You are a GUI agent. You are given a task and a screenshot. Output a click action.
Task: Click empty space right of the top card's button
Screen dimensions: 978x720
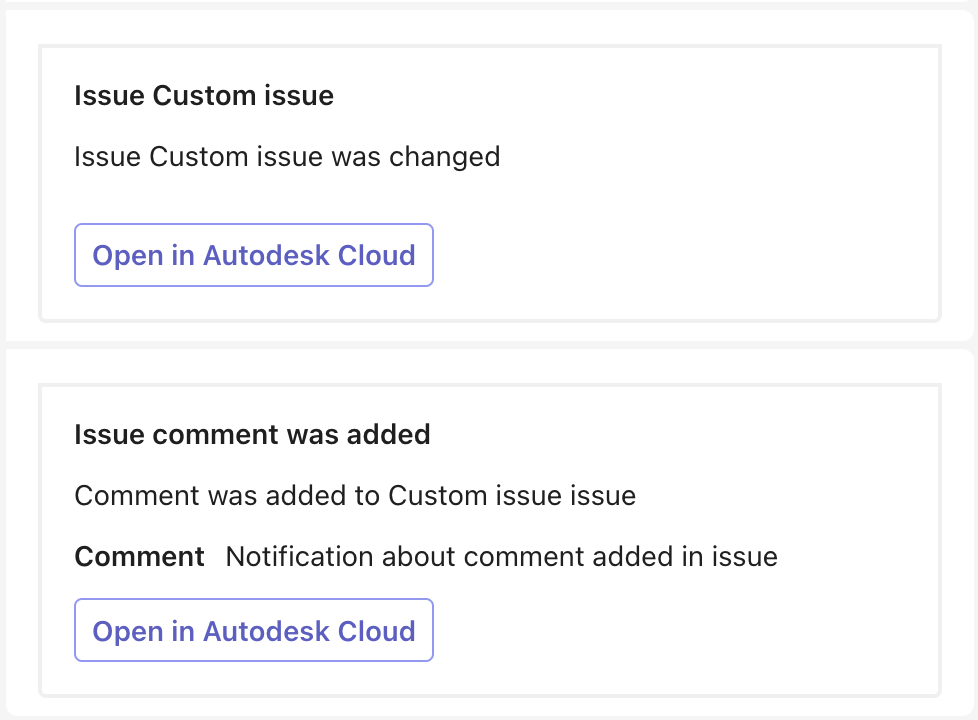point(680,255)
